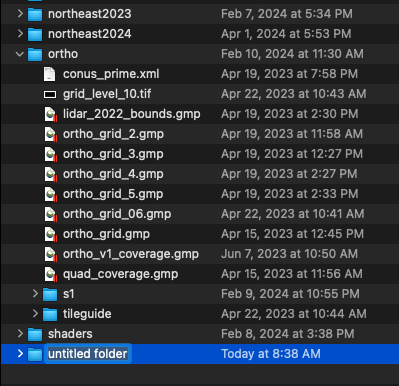Click the date Apr 15, 2023 at 11:56 AM
This screenshot has height=386, width=399.
292,274
